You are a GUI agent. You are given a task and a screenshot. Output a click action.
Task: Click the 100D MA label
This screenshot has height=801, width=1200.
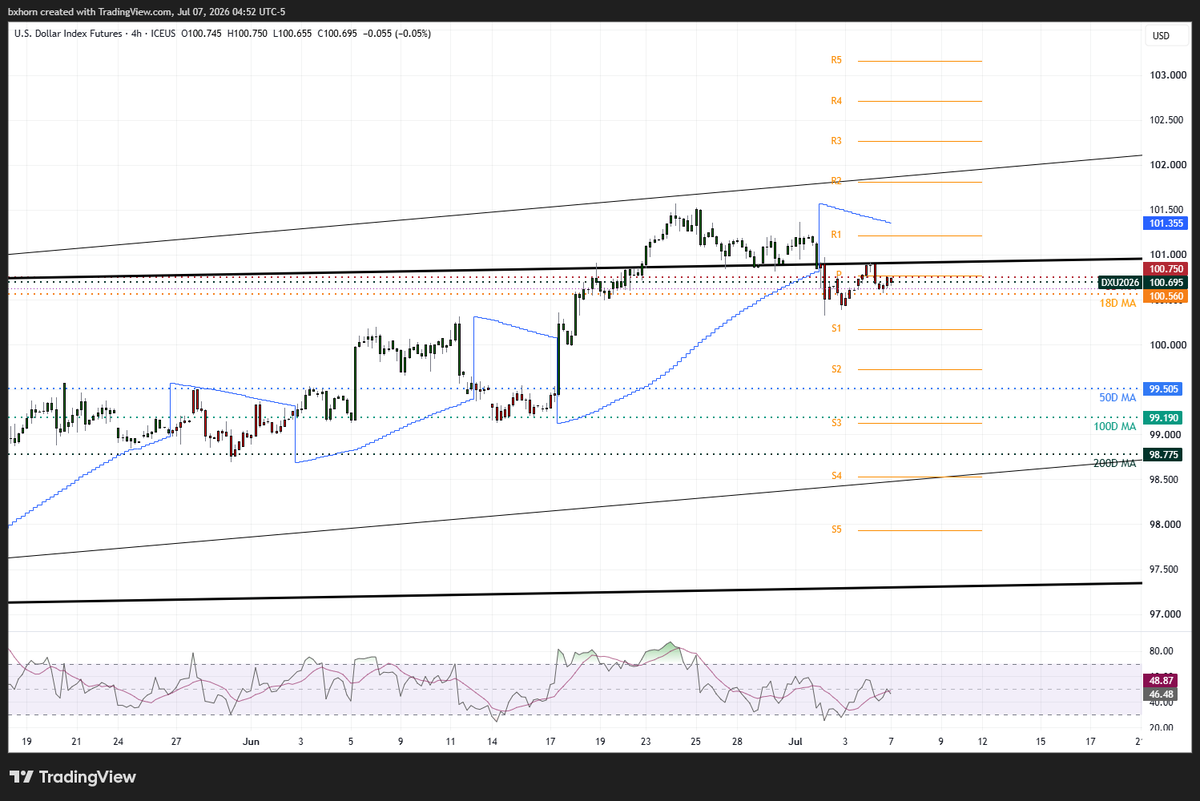pos(1115,426)
